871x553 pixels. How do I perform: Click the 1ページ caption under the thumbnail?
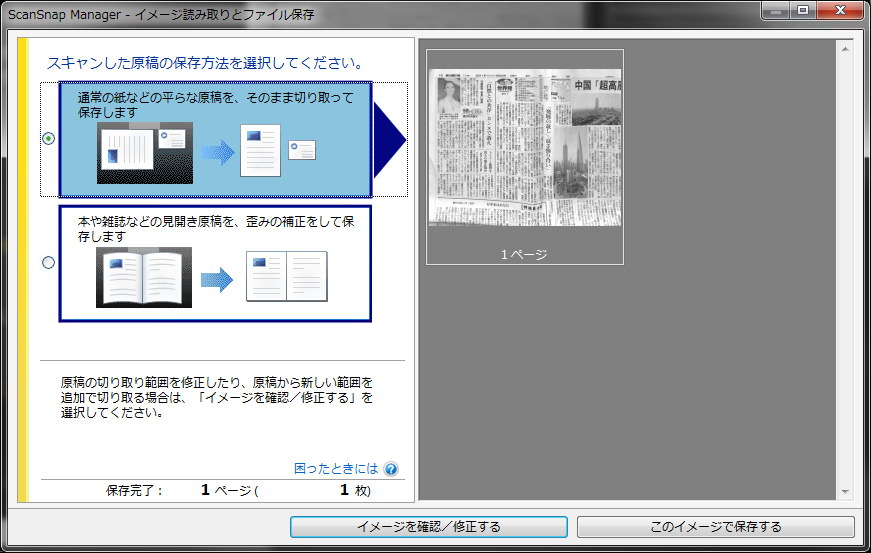coord(524,255)
